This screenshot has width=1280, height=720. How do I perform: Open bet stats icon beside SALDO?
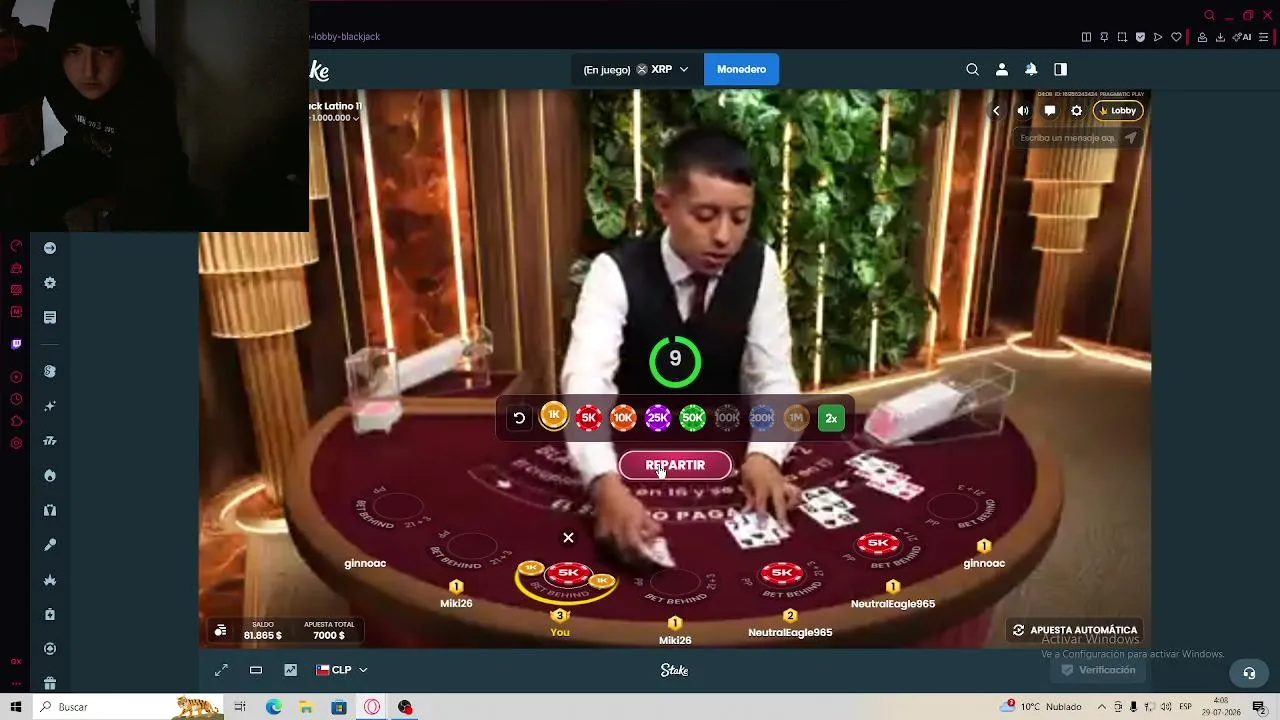[x=220, y=630]
